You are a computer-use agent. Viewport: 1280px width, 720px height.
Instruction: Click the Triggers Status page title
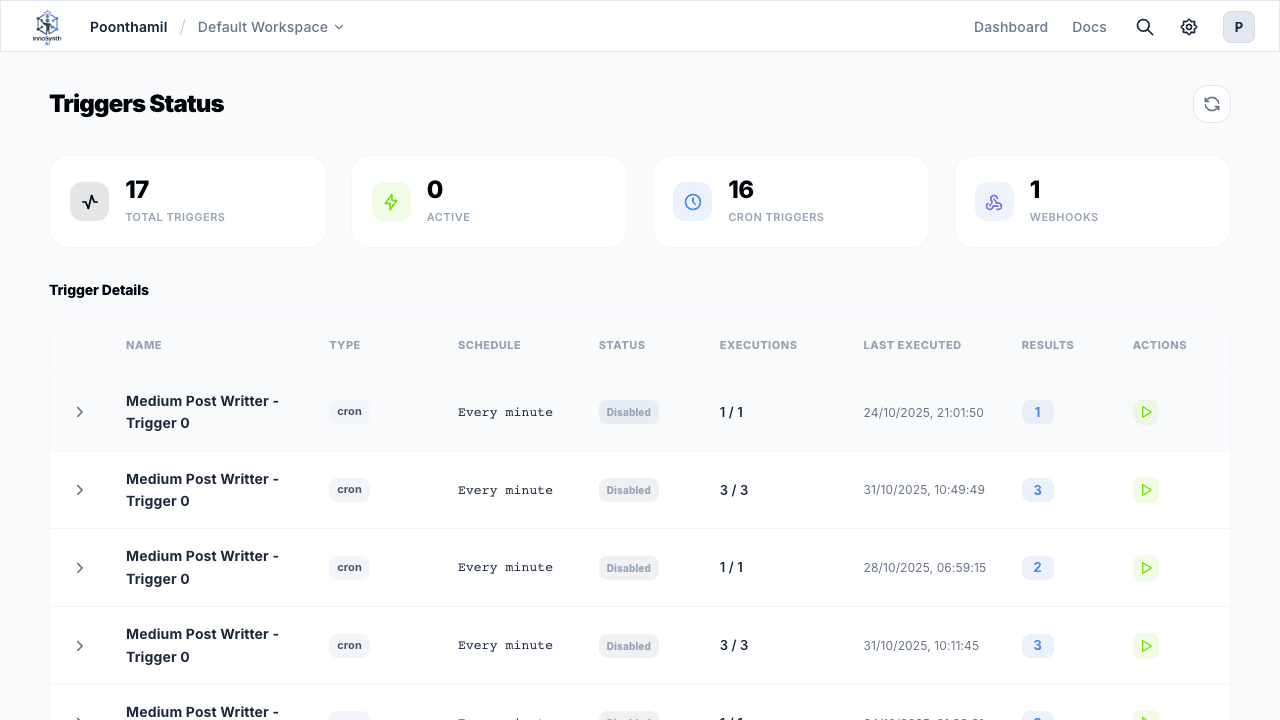[x=137, y=104]
